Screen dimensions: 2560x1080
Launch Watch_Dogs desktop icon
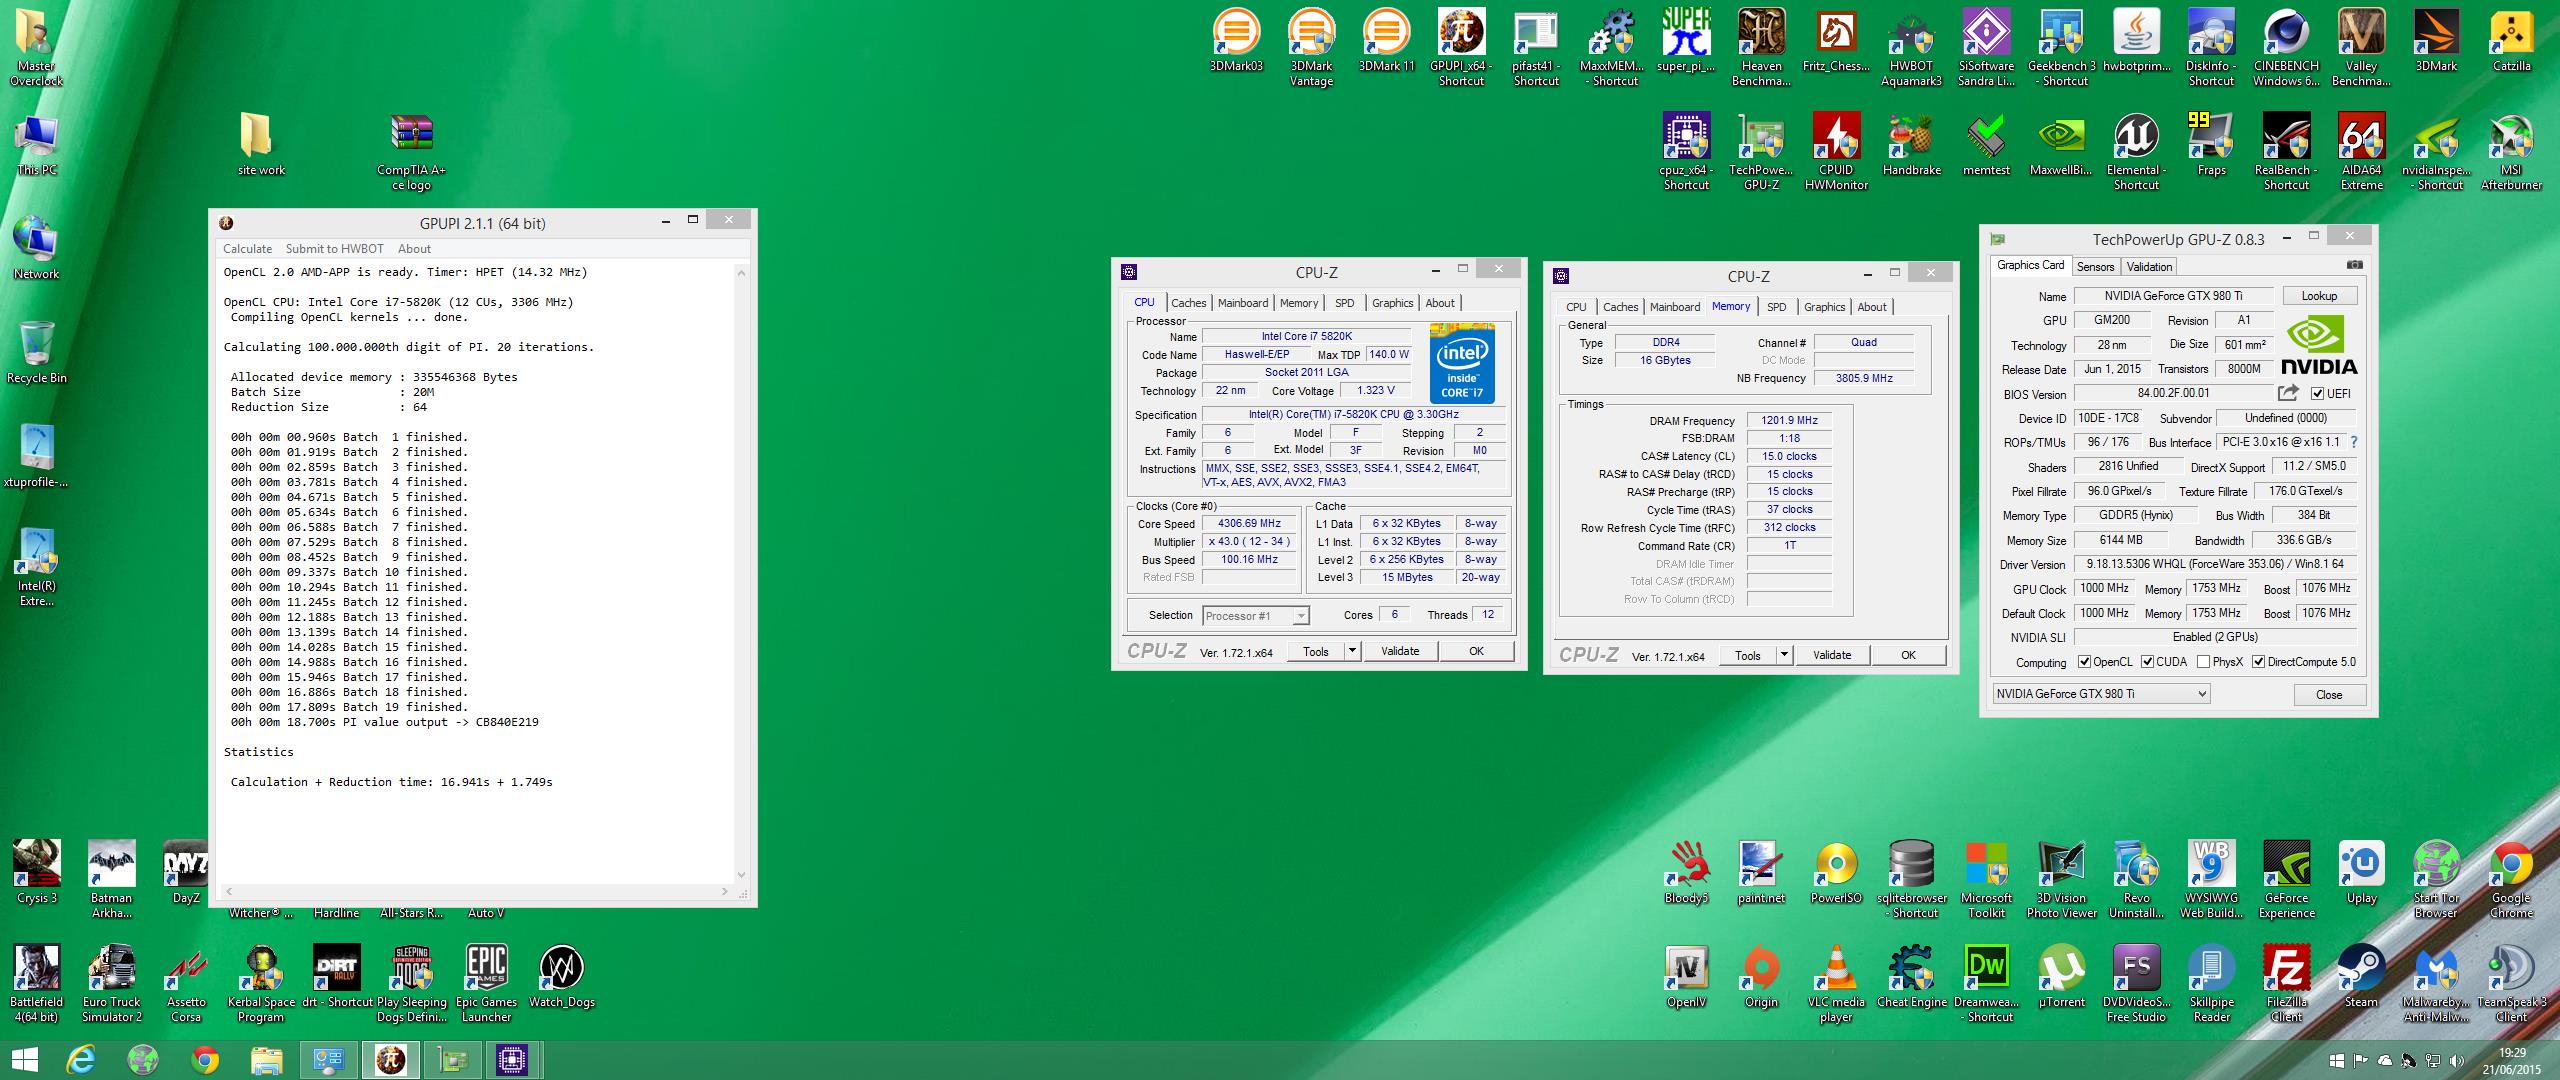point(561,976)
